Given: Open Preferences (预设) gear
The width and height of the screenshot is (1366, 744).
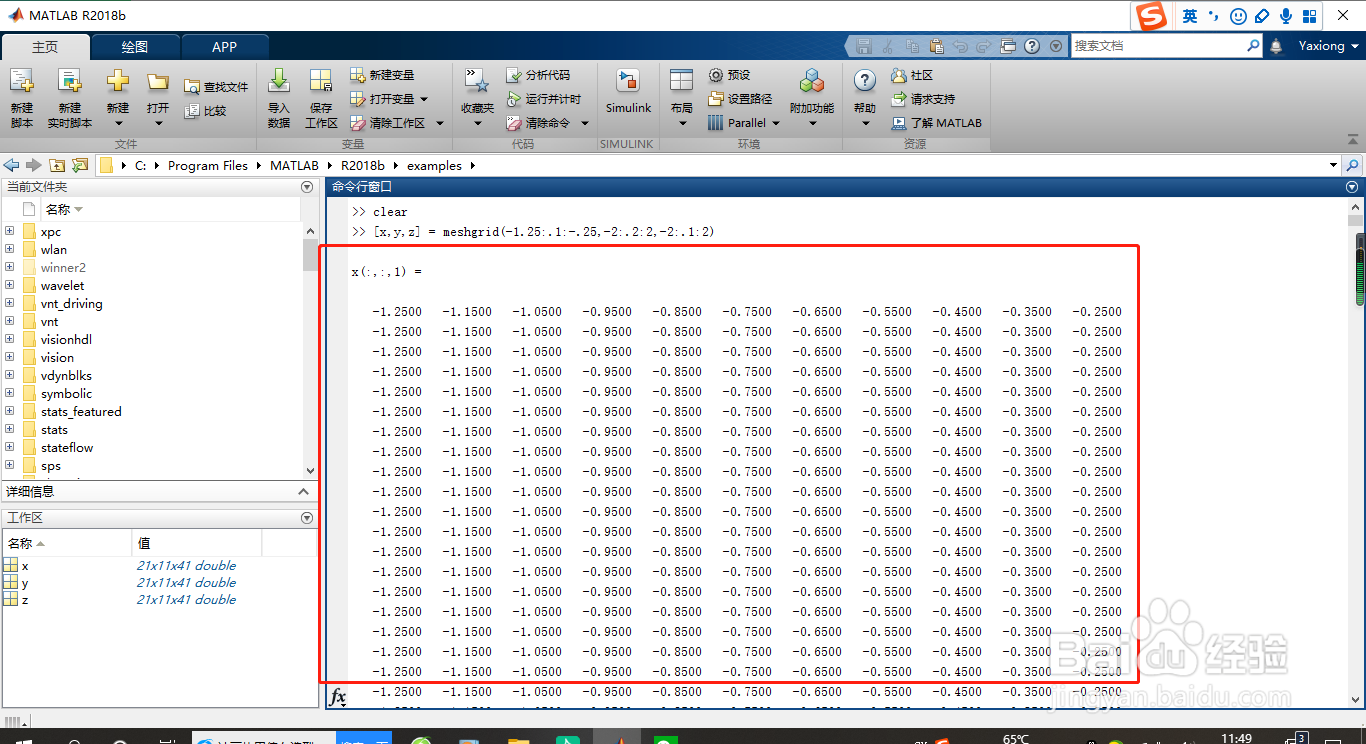Looking at the screenshot, I should pos(729,75).
